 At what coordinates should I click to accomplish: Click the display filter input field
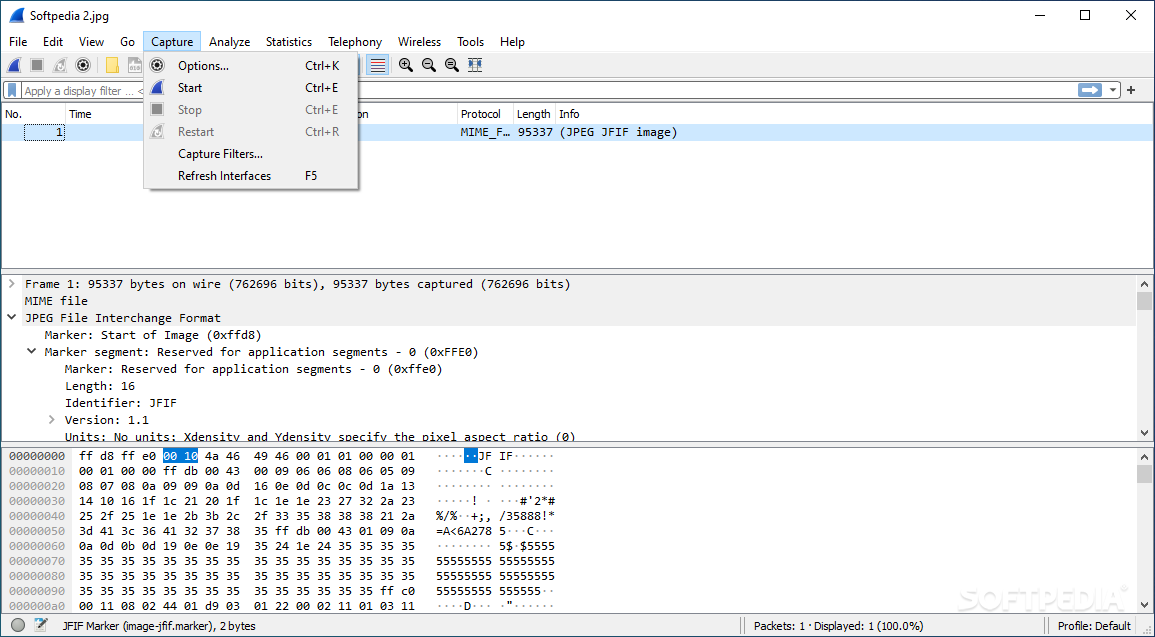[549, 91]
